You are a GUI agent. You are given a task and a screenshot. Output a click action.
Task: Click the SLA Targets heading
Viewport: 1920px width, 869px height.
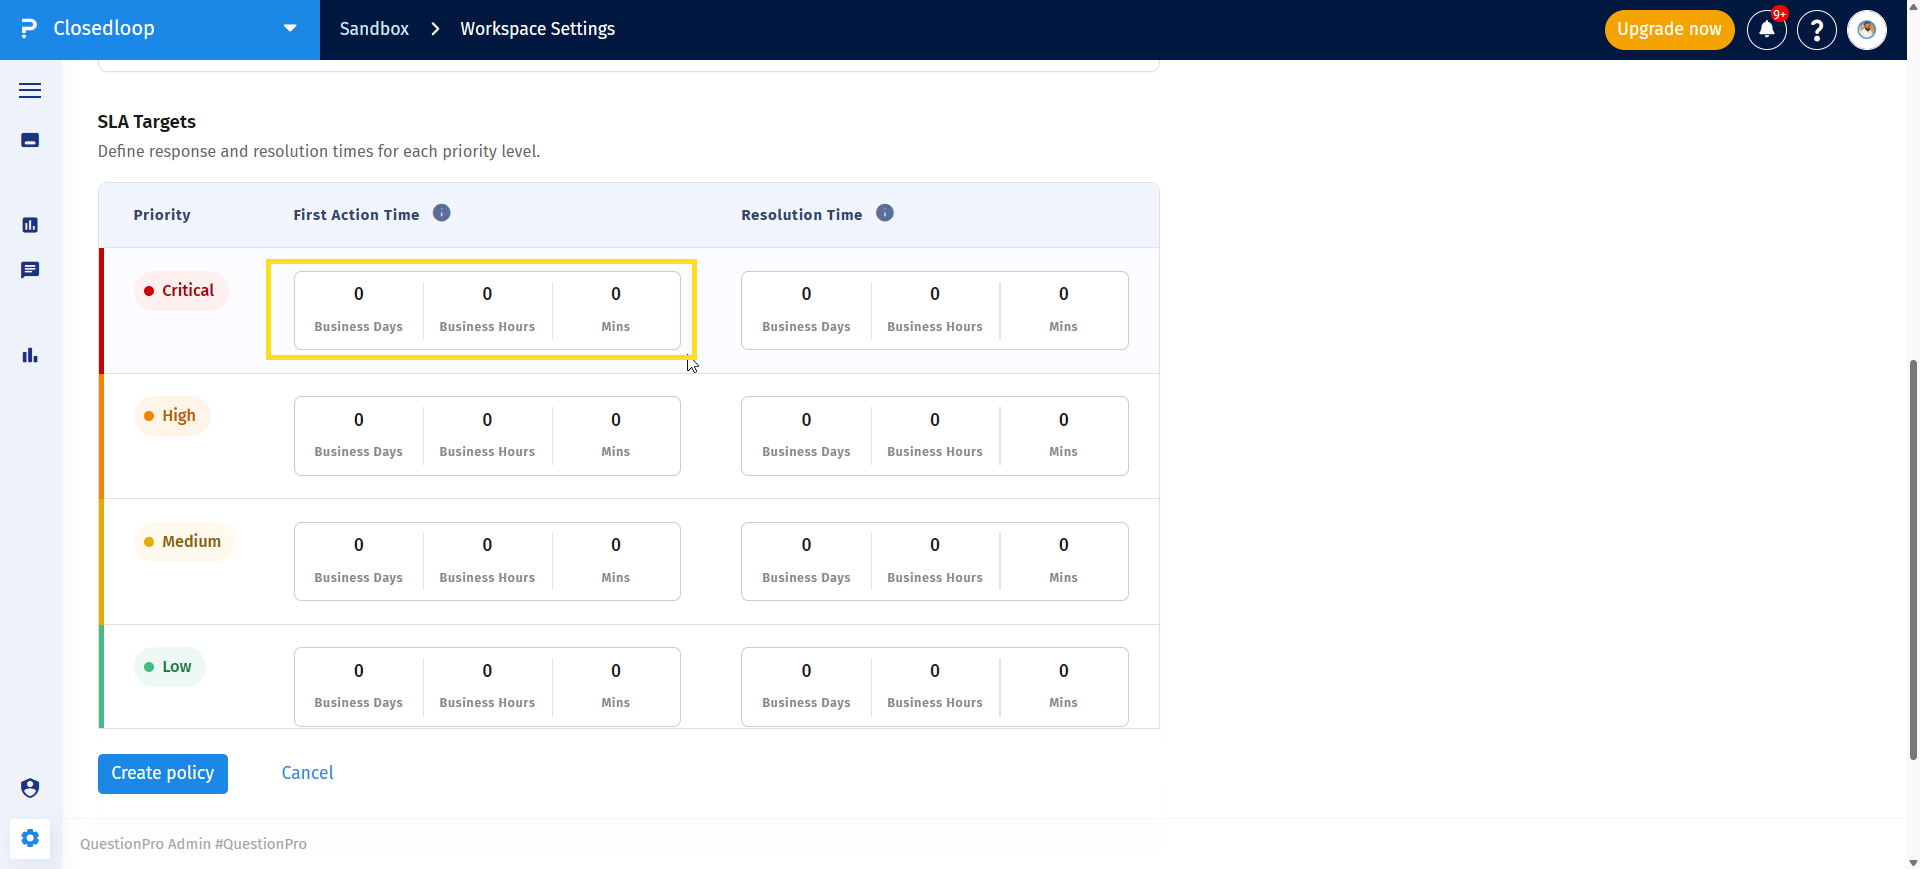[x=147, y=122]
